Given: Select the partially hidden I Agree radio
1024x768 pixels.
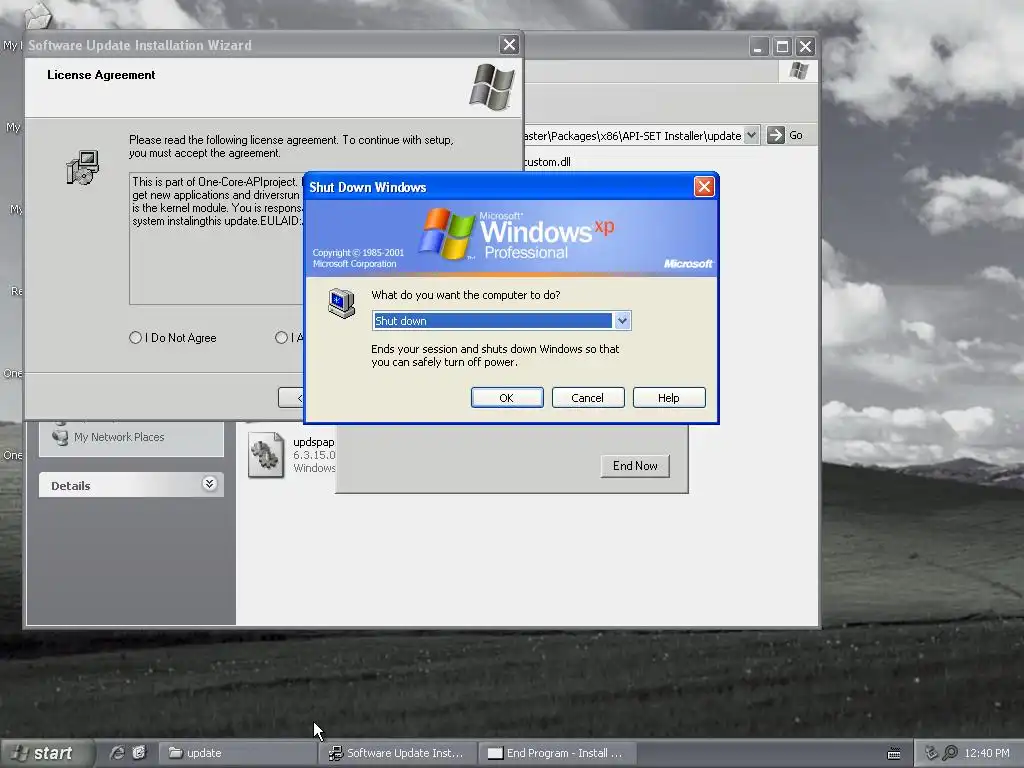Looking at the screenshot, I should point(281,338).
